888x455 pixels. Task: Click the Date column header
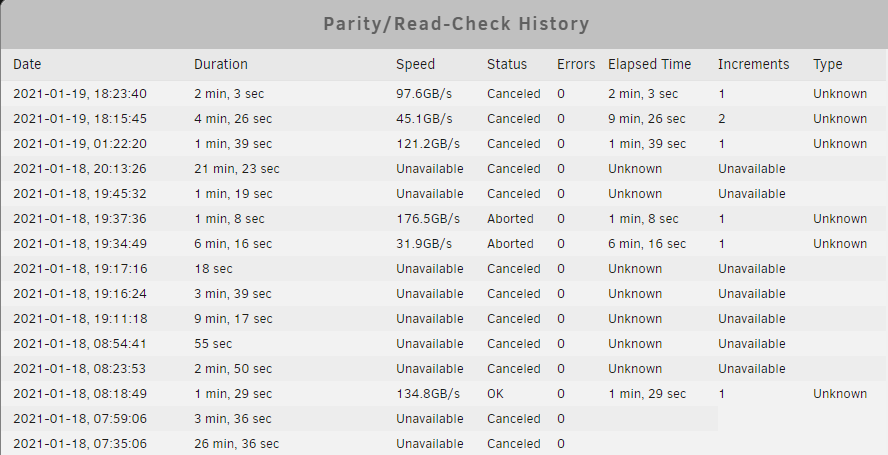27,64
